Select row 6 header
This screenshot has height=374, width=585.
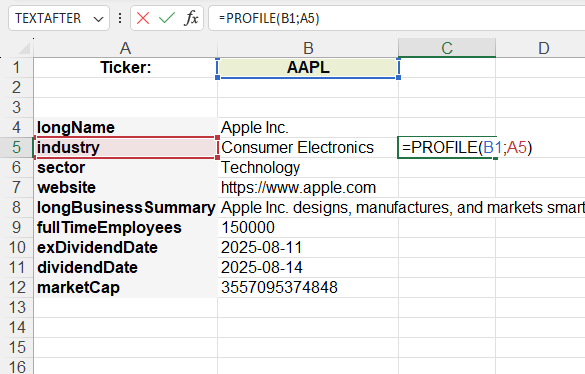[x=16, y=167]
